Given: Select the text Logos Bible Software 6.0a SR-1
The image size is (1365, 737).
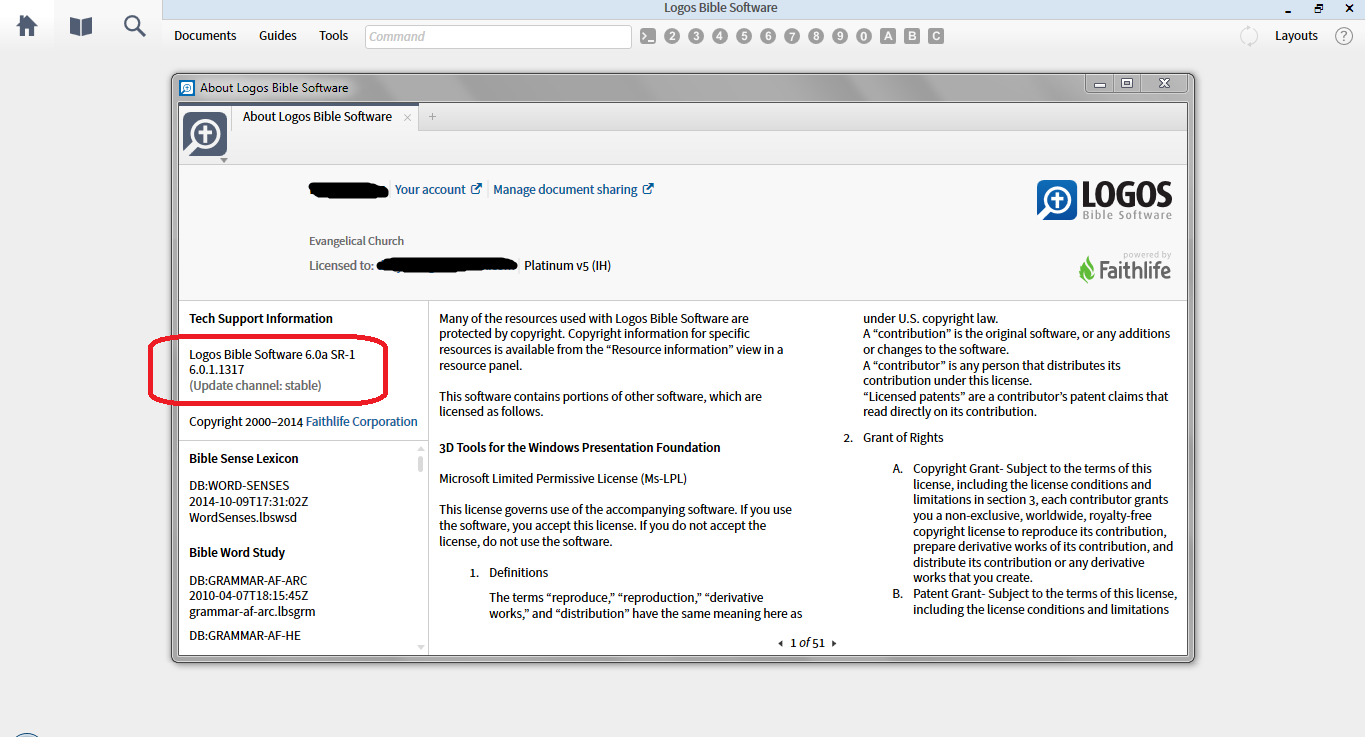Looking at the screenshot, I should (x=272, y=354).
